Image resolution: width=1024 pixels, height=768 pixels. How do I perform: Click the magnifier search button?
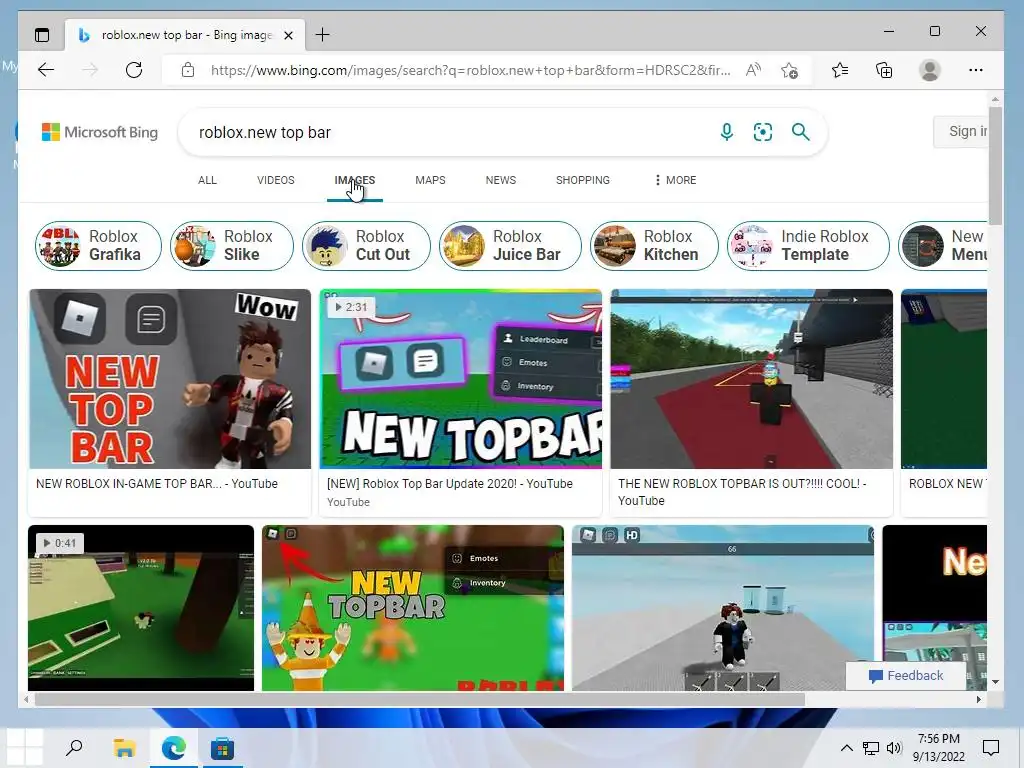pyautogui.click(x=801, y=132)
